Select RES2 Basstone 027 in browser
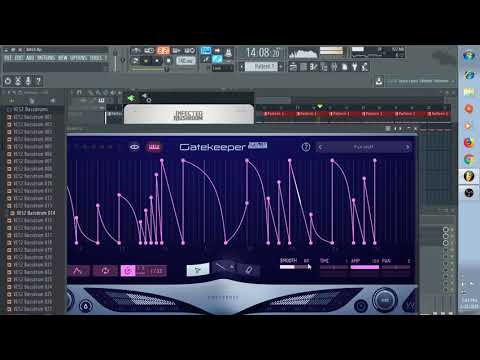 tap(33, 309)
